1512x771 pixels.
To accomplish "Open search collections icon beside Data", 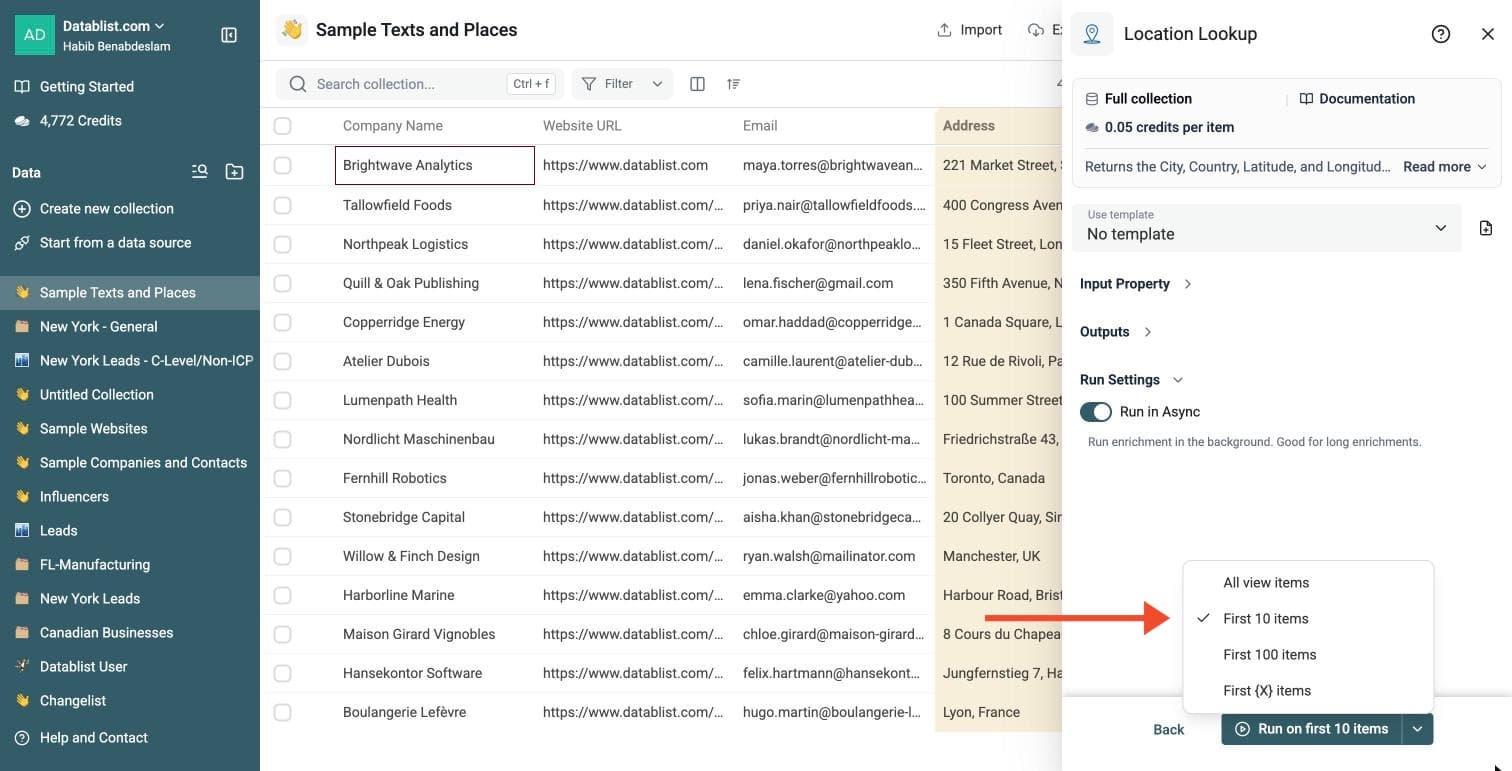I will (x=200, y=172).
